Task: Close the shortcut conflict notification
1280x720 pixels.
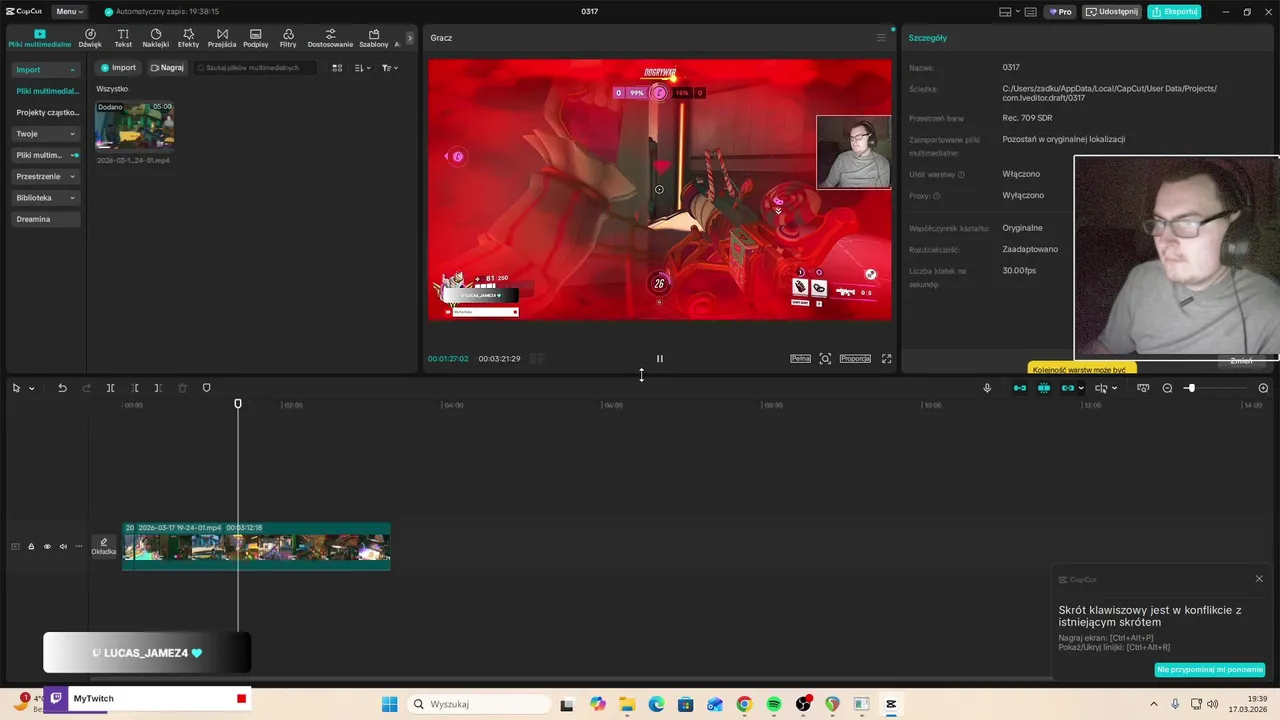Action: coord(1259,578)
